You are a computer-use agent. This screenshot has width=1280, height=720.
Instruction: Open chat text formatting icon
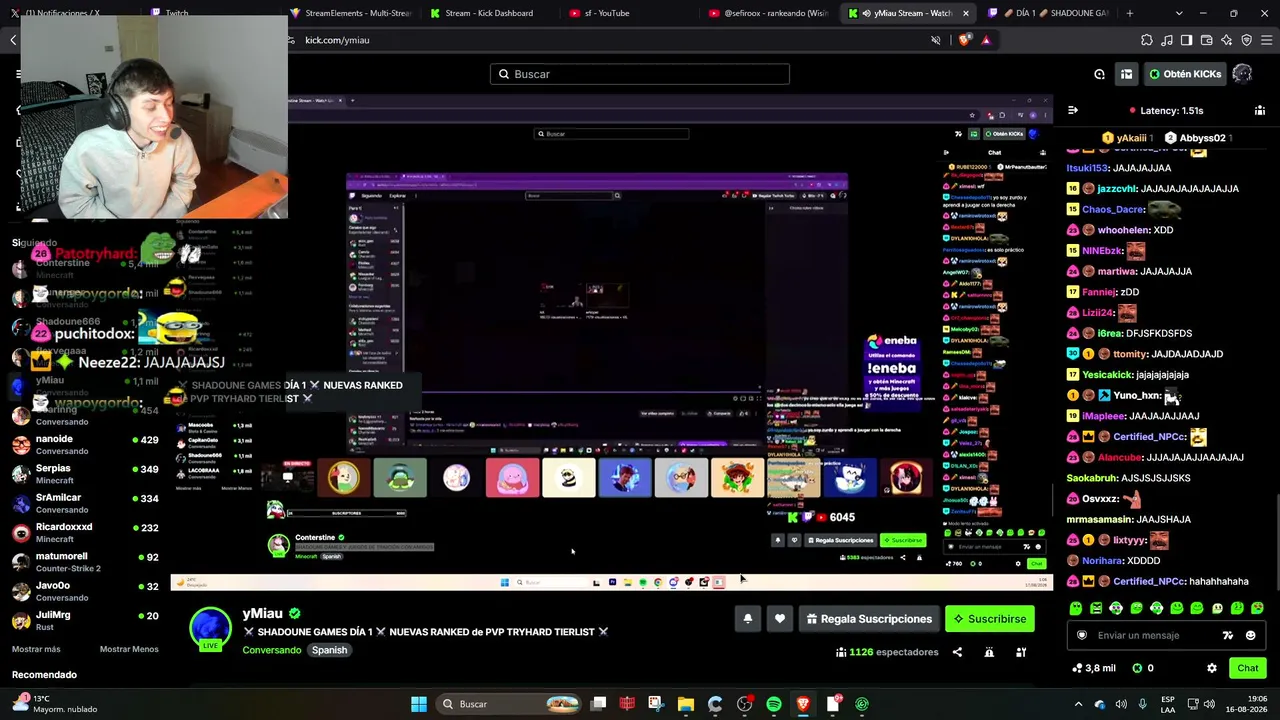tap(1228, 635)
